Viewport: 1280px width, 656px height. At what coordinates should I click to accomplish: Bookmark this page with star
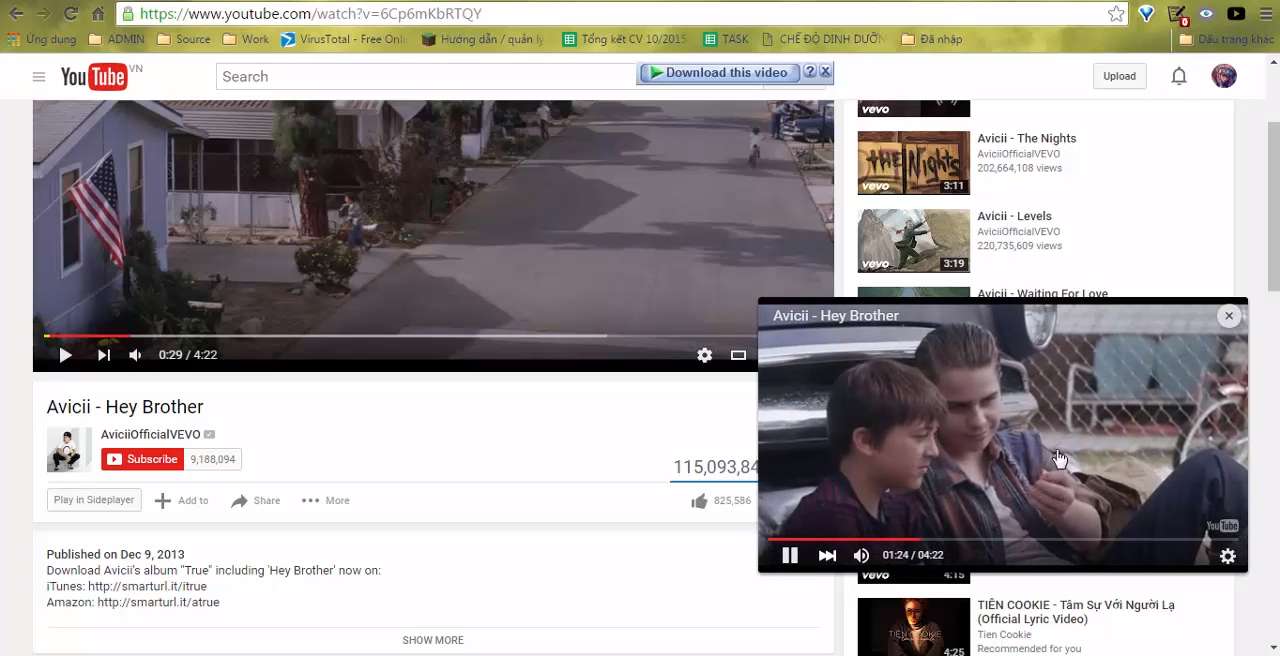pyautogui.click(x=1116, y=13)
